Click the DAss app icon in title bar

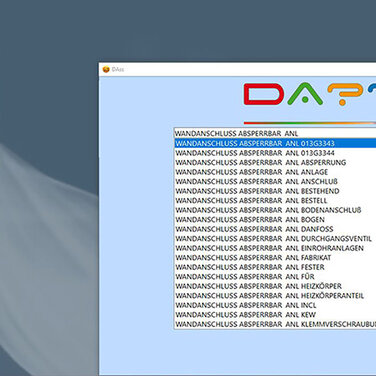click(x=106, y=69)
